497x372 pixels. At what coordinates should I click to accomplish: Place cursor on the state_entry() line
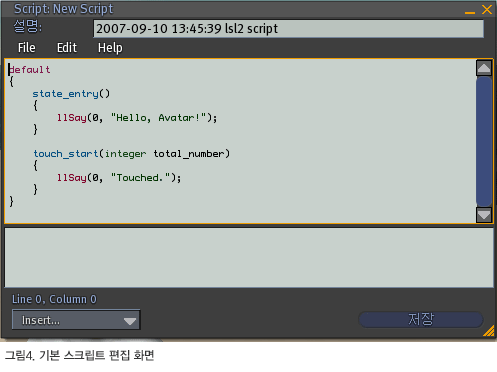[x=71, y=94]
